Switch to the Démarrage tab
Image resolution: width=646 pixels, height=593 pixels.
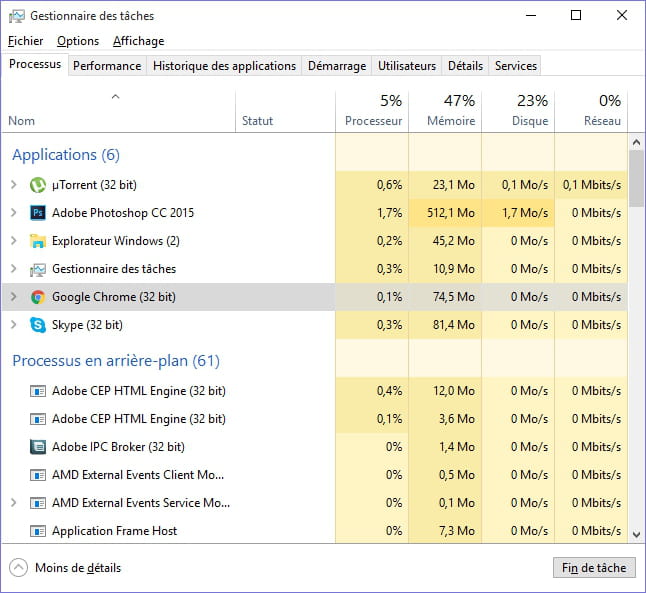click(x=337, y=66)
